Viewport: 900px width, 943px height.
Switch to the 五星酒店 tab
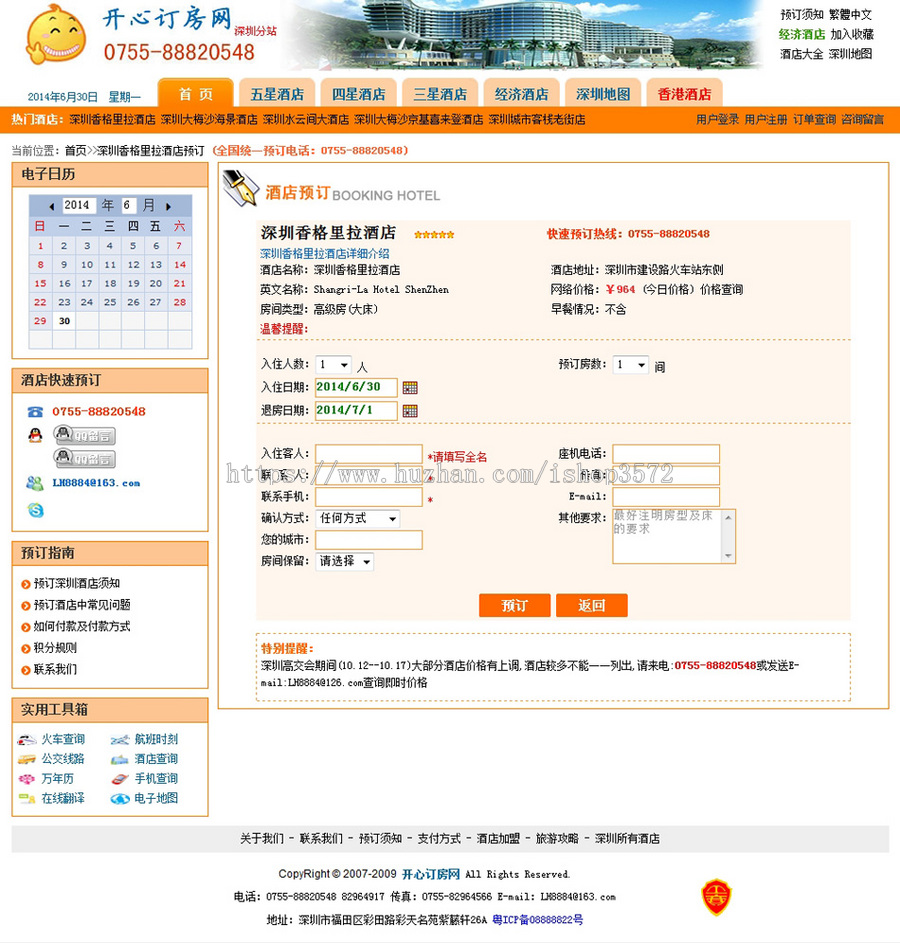[277, 93]
